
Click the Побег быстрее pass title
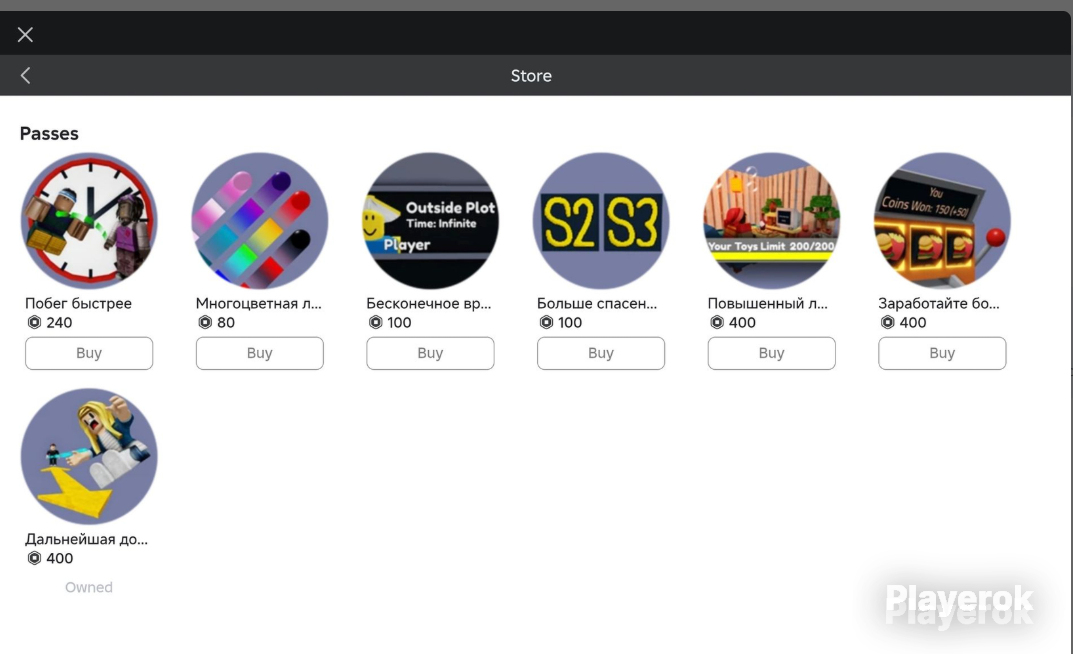pyautogui.click(x=78, y=303)
